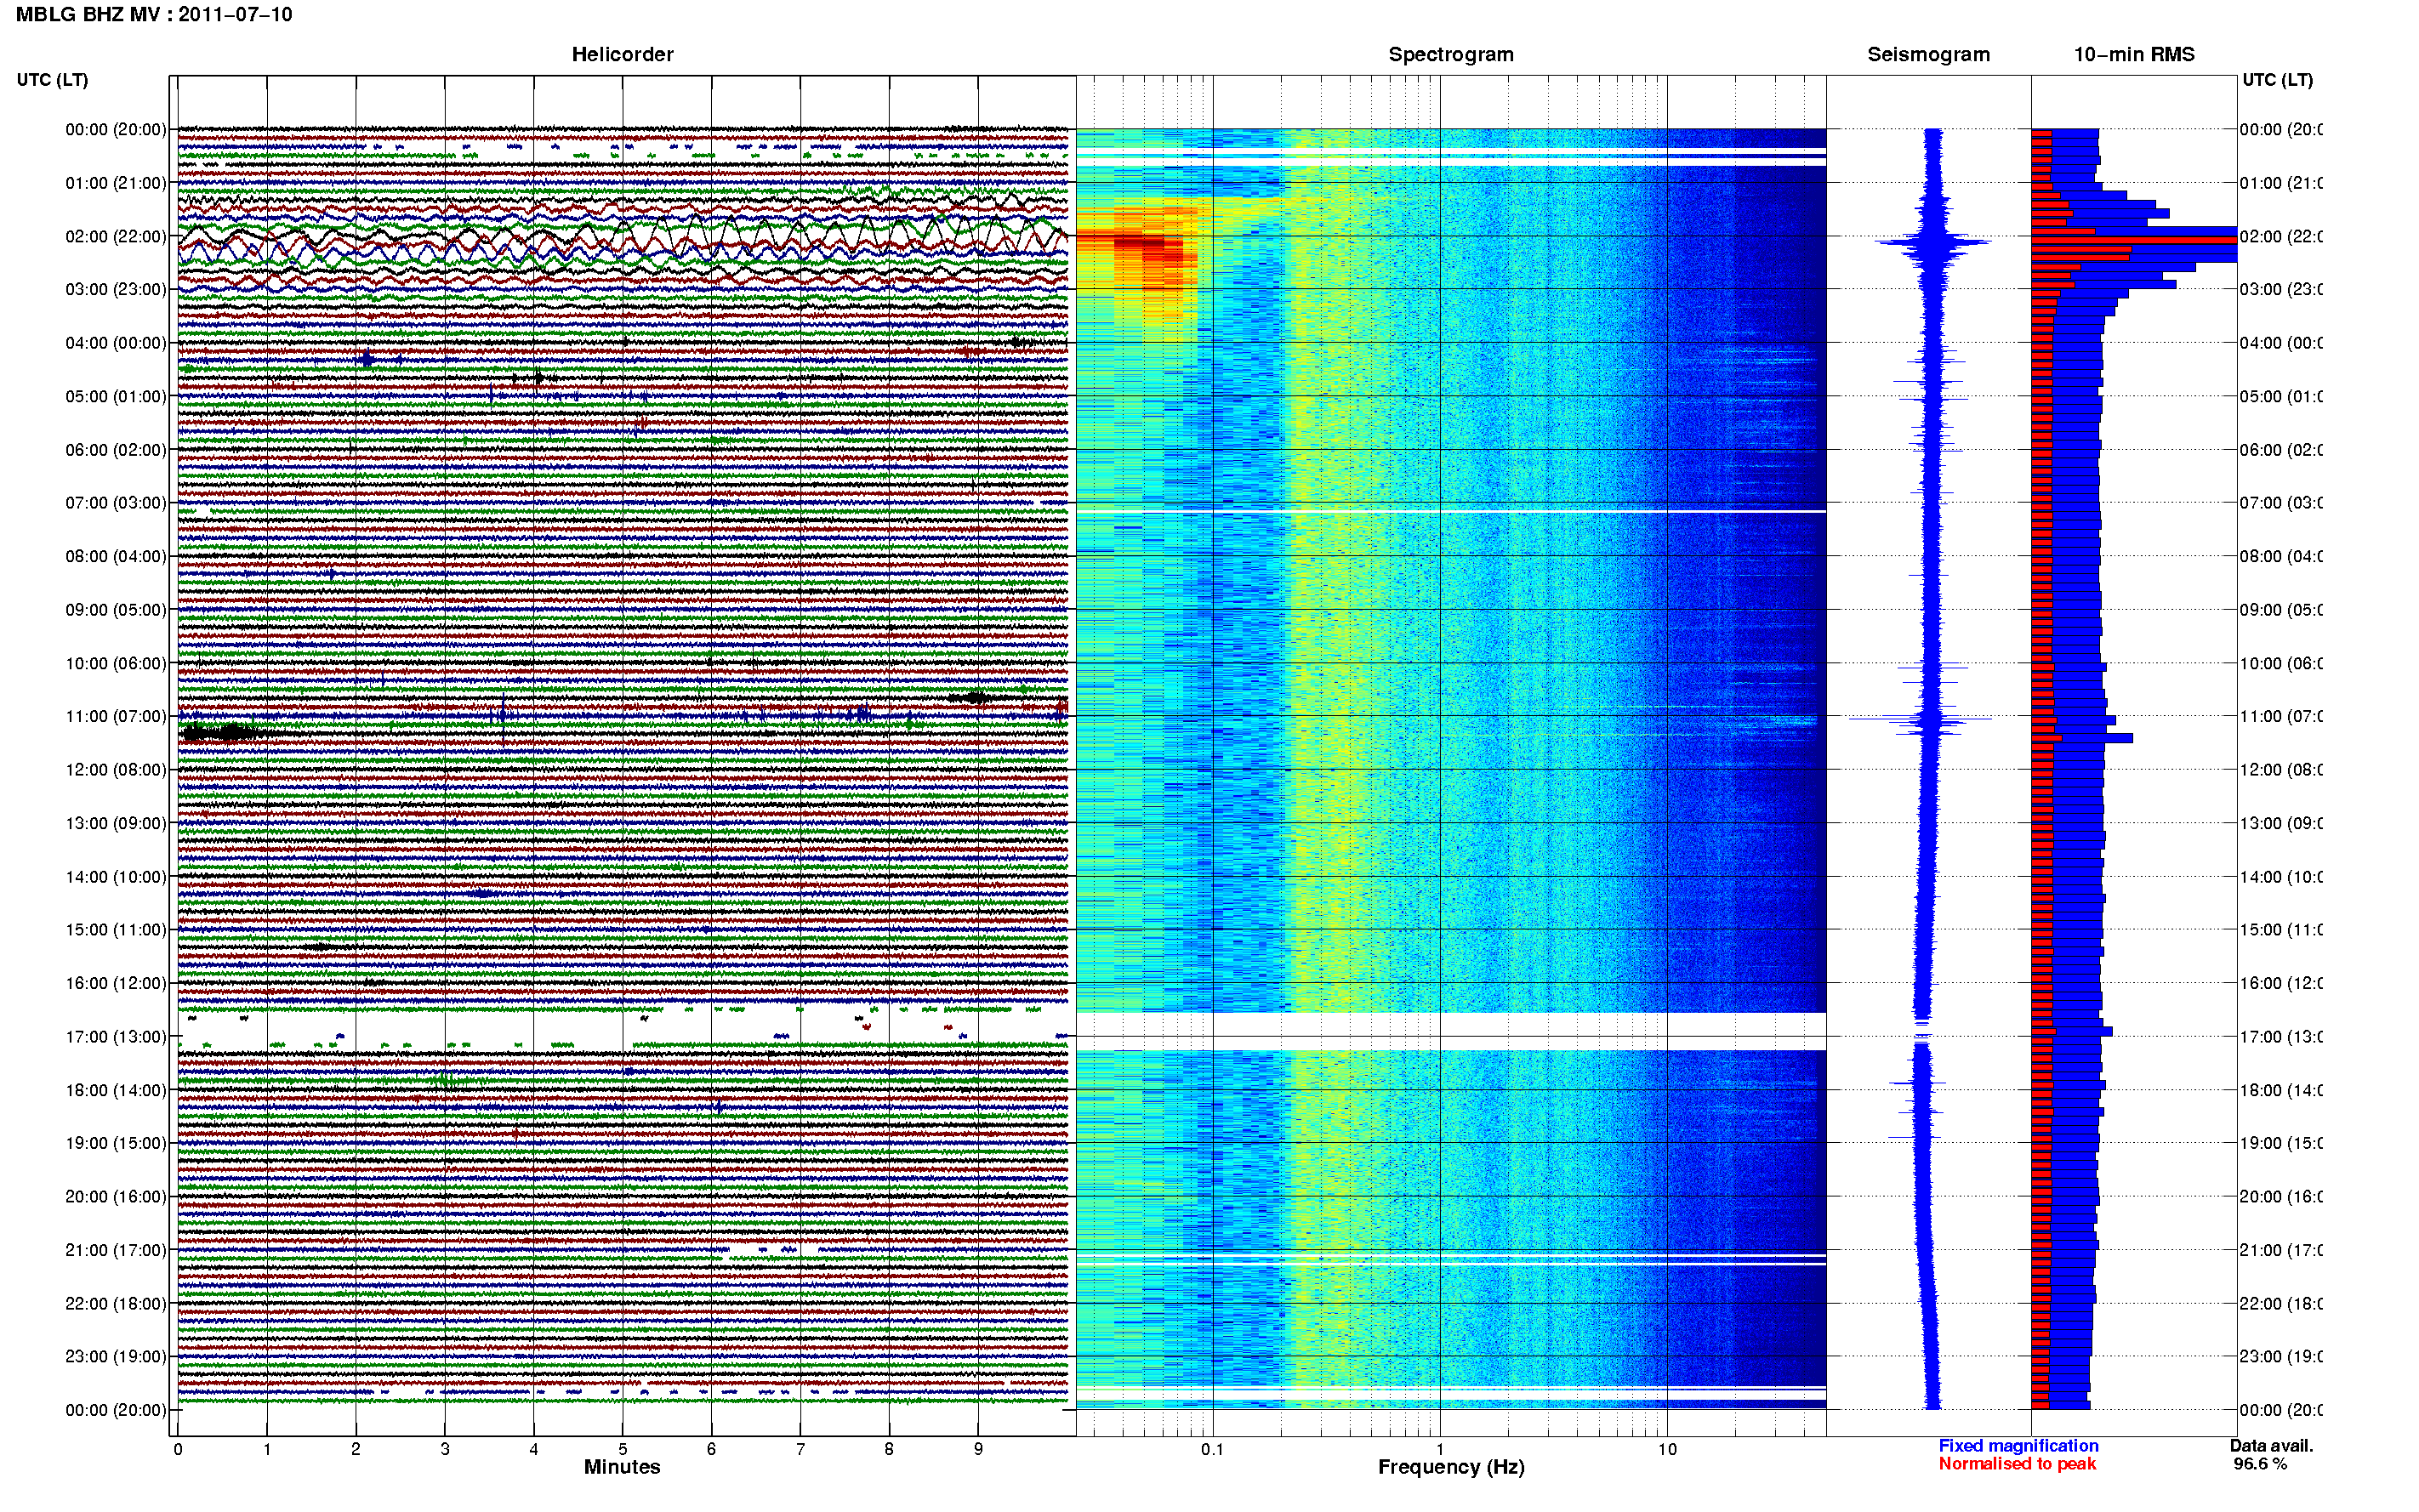Click the left 12:00 (08:00) time label
The height and width of the screenshot is (1512, 2419).
[116, 770]
